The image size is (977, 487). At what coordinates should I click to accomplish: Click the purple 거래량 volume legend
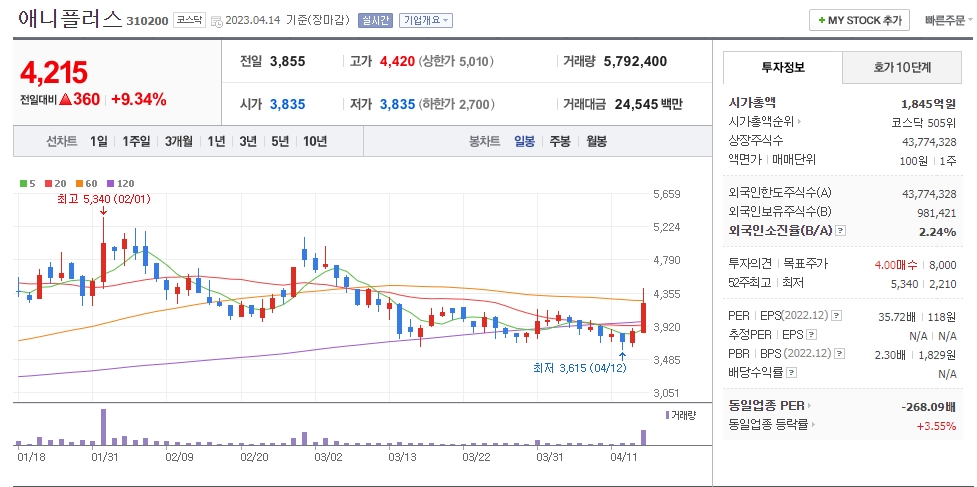point(680,415)
